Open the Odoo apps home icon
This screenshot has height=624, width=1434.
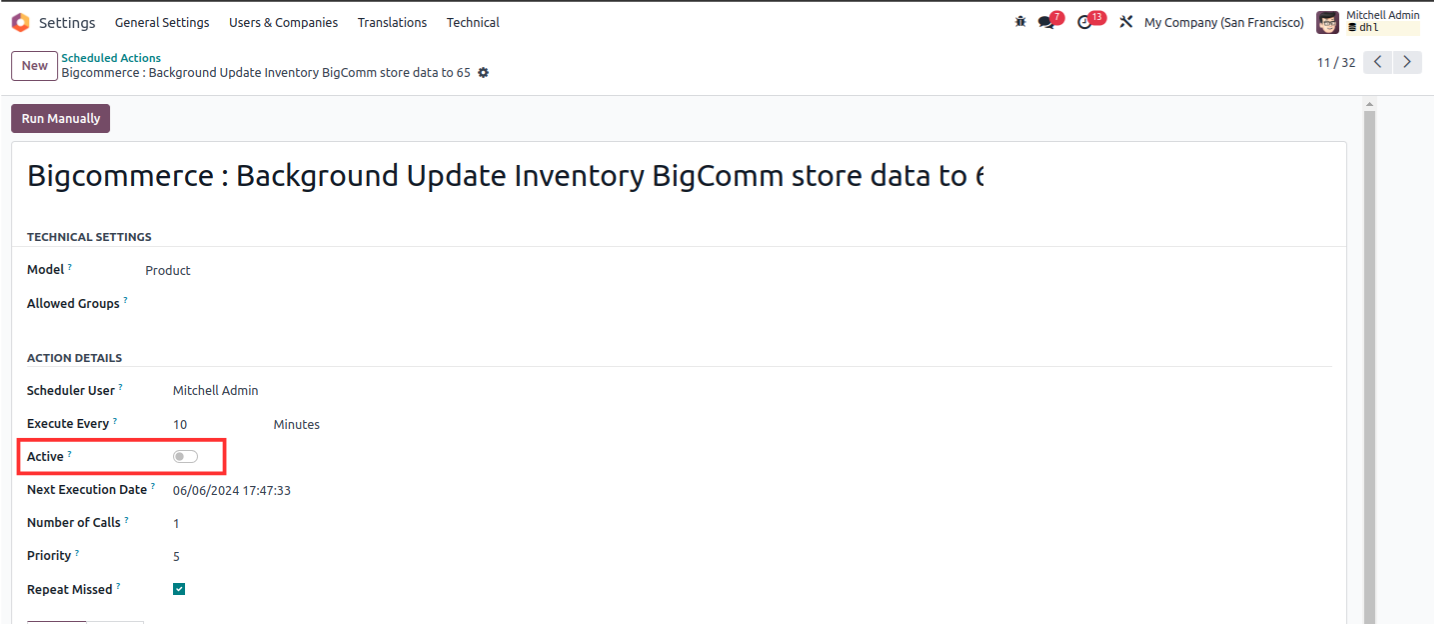click(x=20, y=22)
